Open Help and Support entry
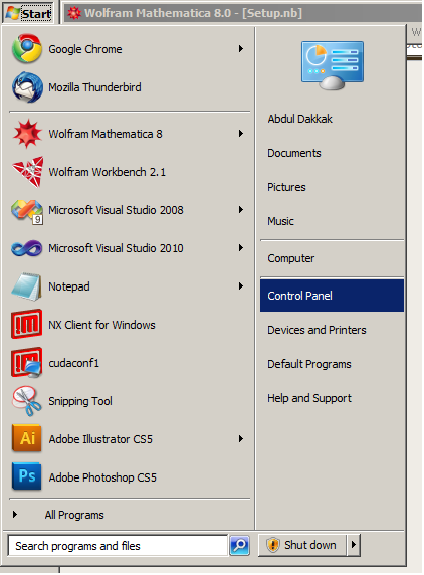This screenshot has height=575, width=424. point(309,398)
